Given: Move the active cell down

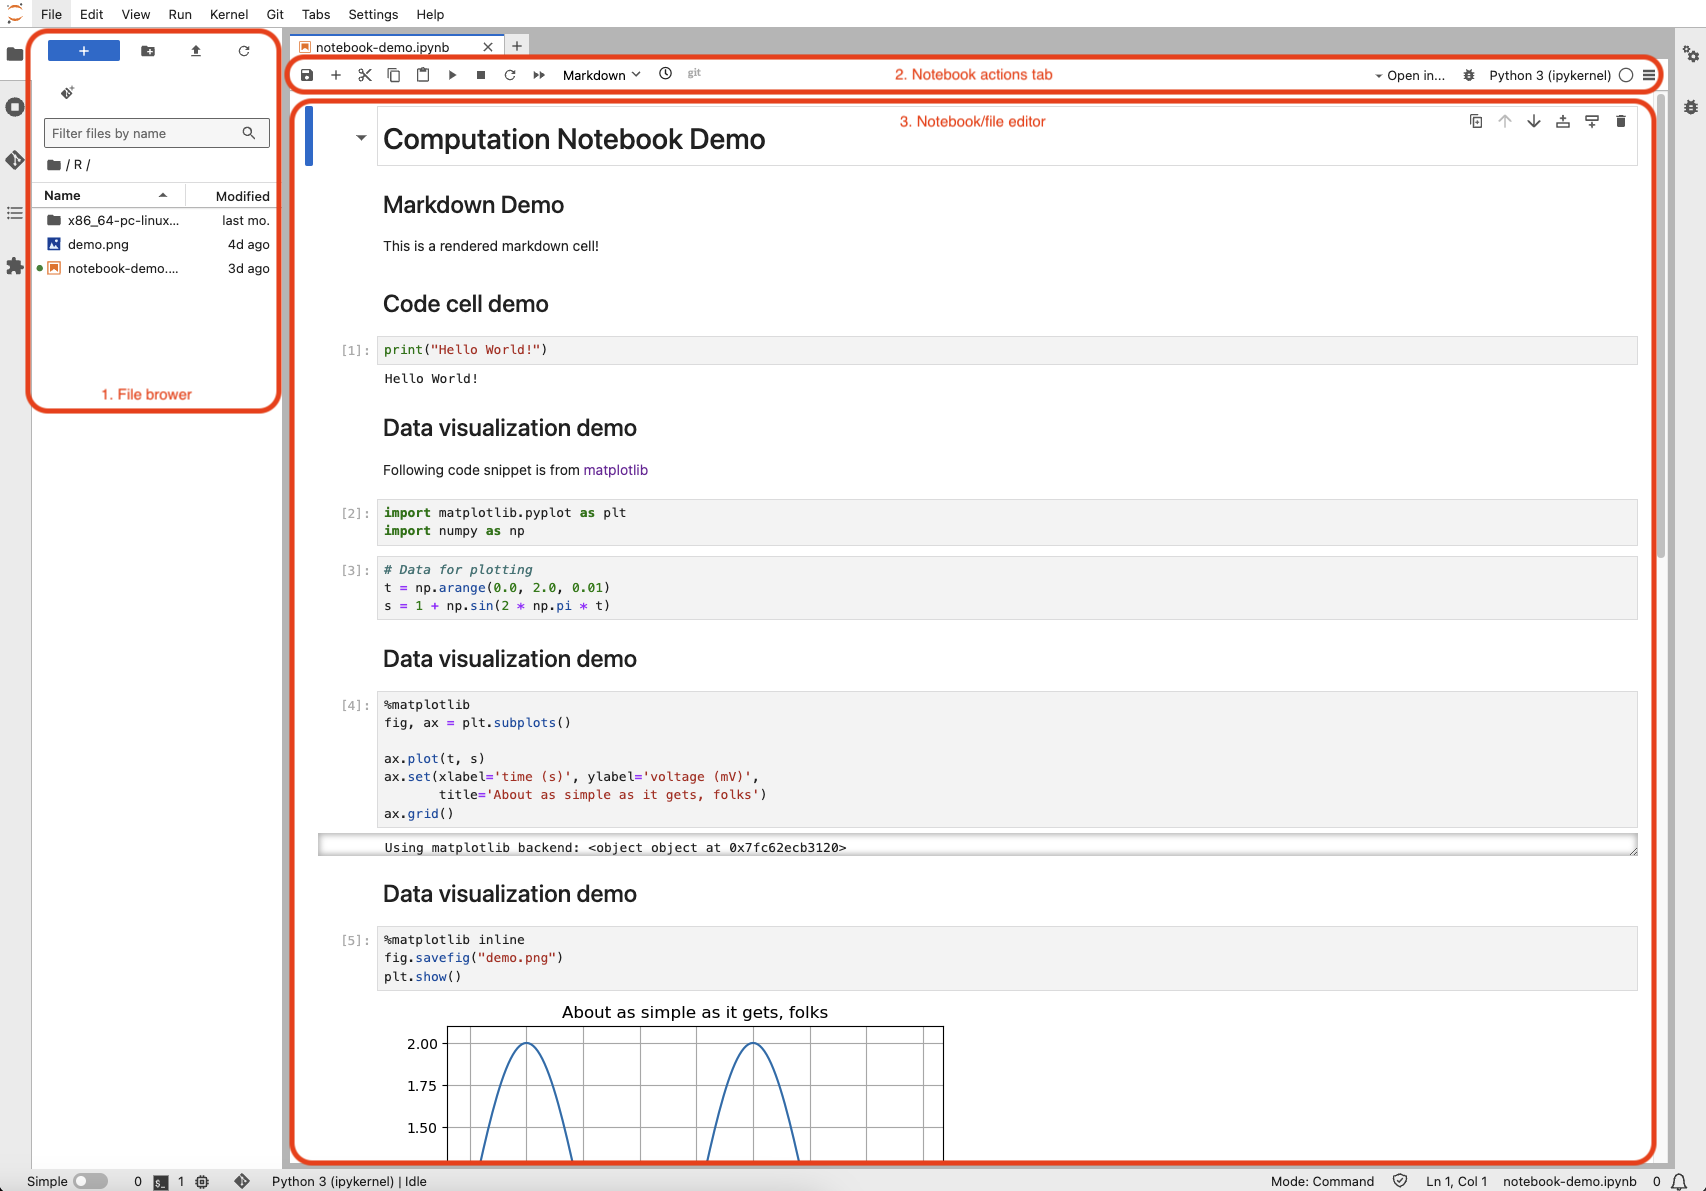Looking at the screenshot, I should pos(1534,121).
